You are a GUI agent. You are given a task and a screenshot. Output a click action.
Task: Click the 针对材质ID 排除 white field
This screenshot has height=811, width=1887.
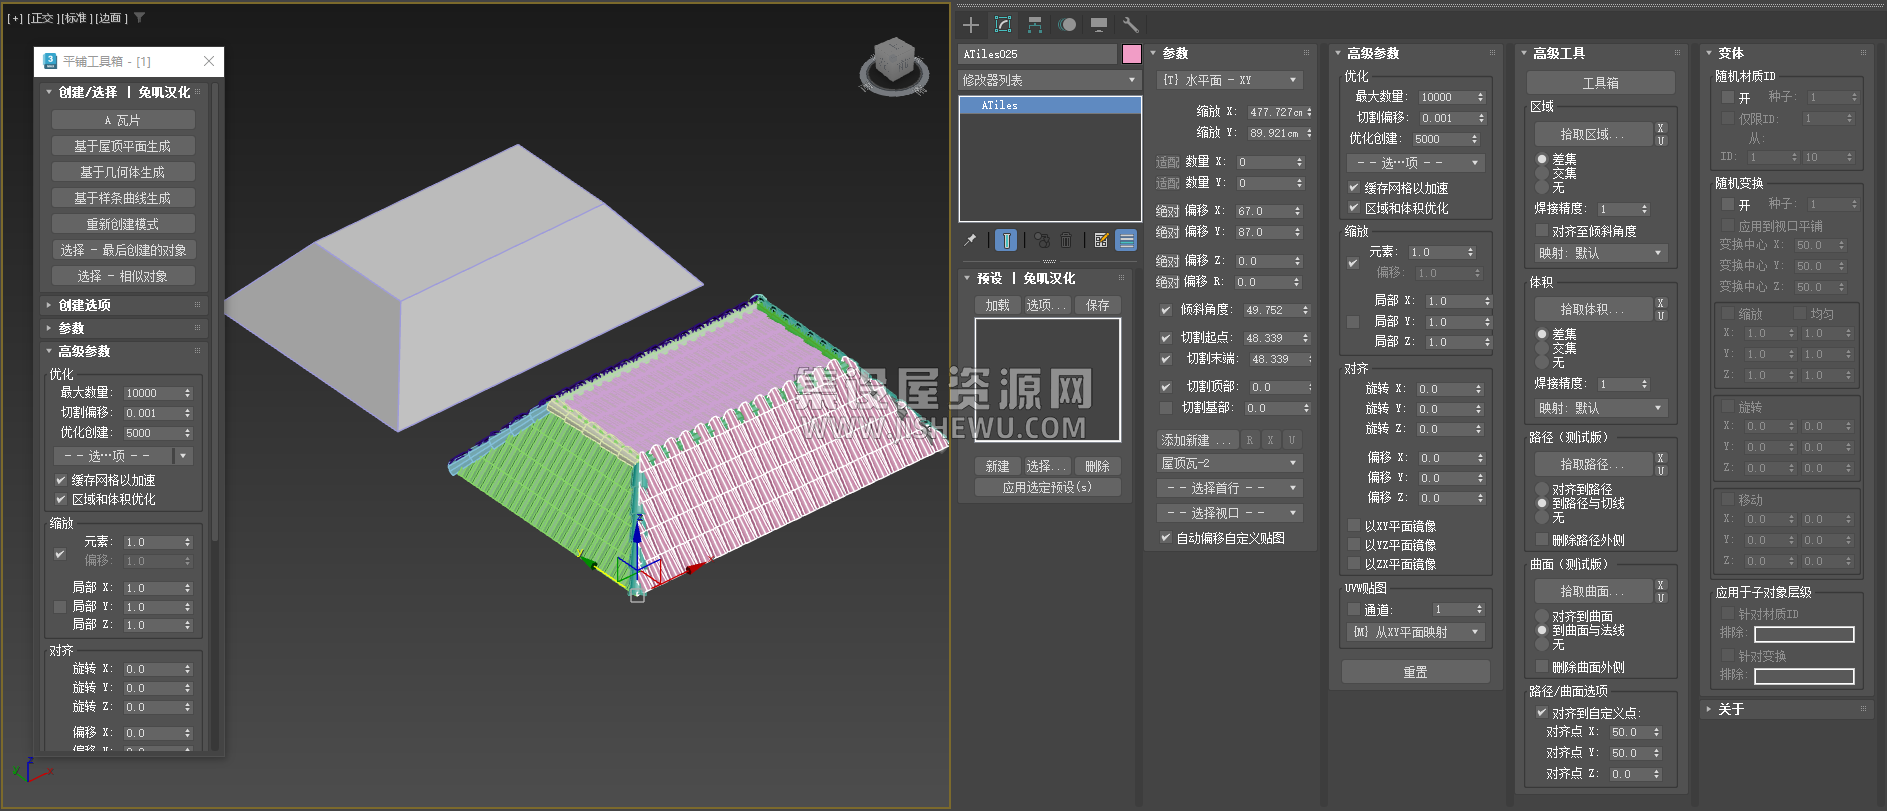tap(1804, 634)
